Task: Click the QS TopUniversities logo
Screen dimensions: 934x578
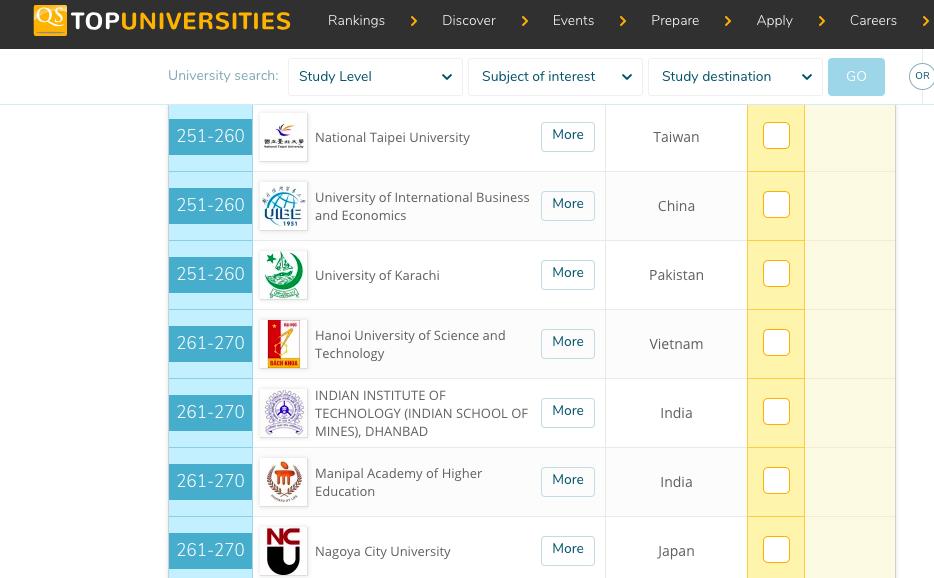Action: 162,20
